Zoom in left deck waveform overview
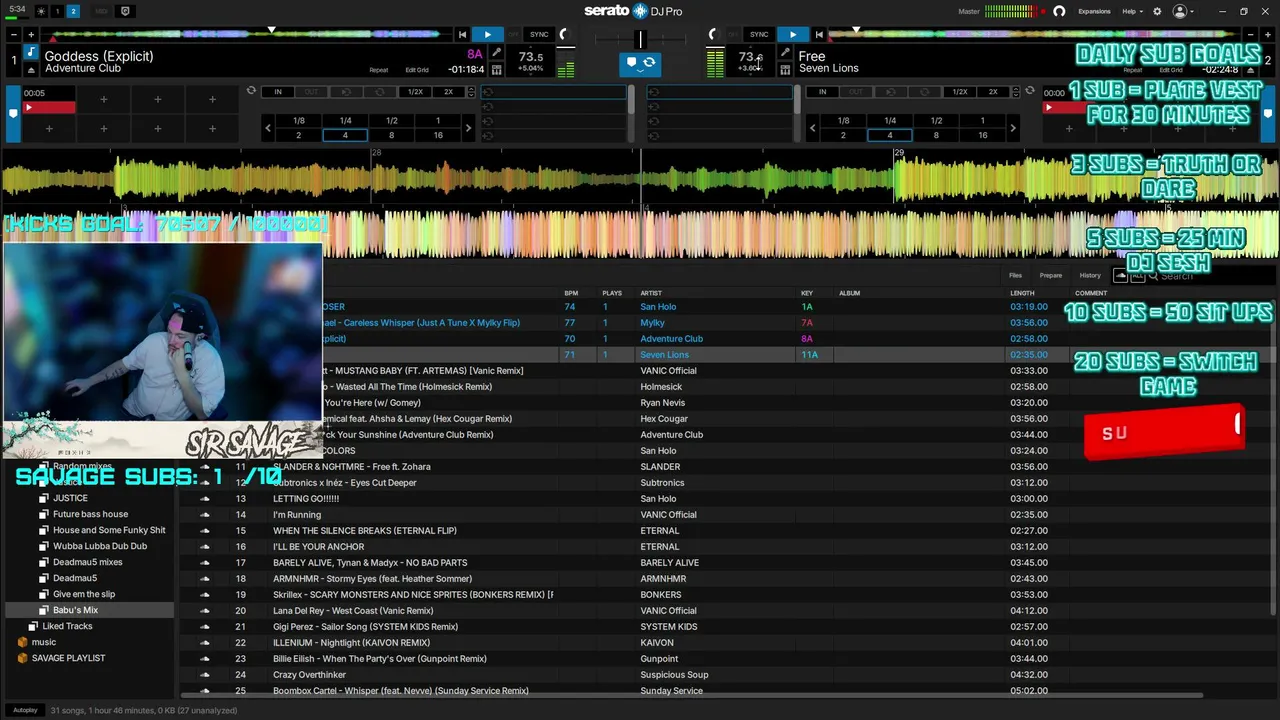1280x720 pixels. pyautogui.click(x=31, y=34)
